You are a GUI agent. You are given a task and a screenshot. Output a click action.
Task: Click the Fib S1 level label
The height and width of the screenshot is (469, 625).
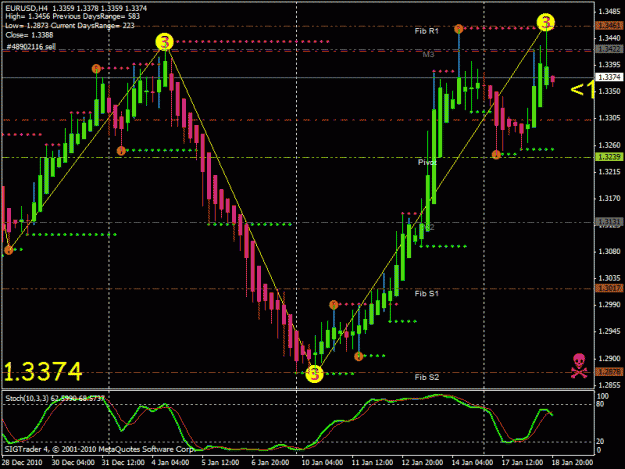tap(426, 294)
